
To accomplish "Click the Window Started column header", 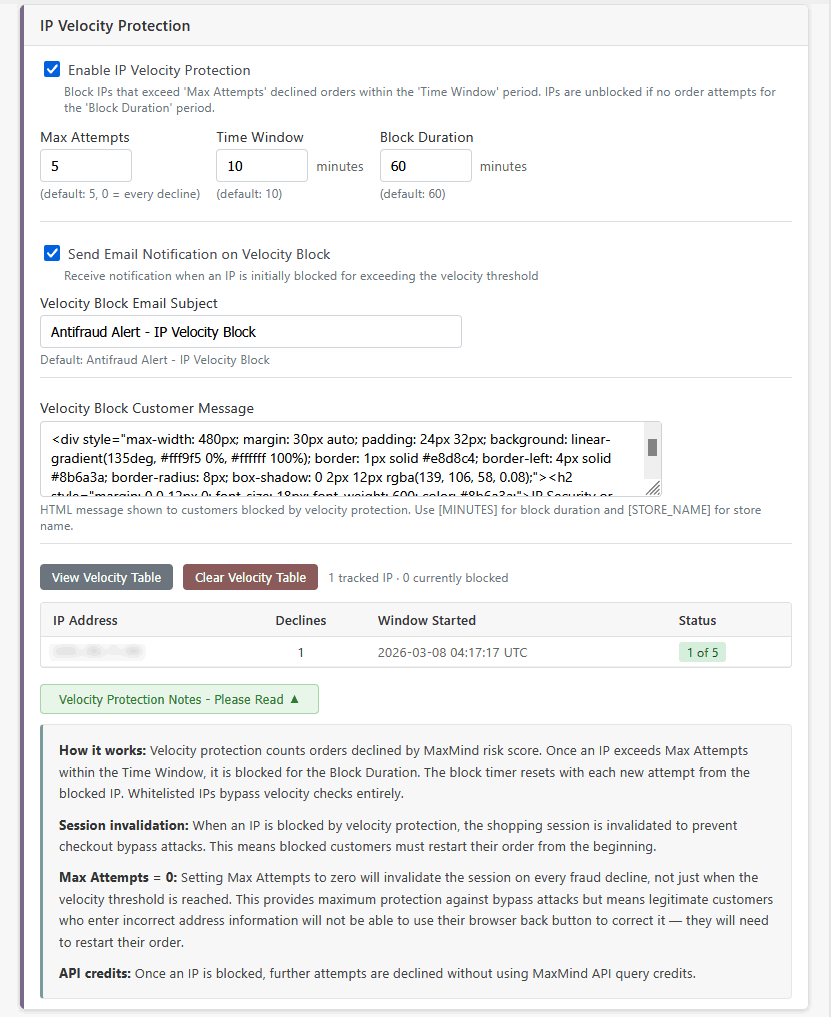I will tap(427, 620).
